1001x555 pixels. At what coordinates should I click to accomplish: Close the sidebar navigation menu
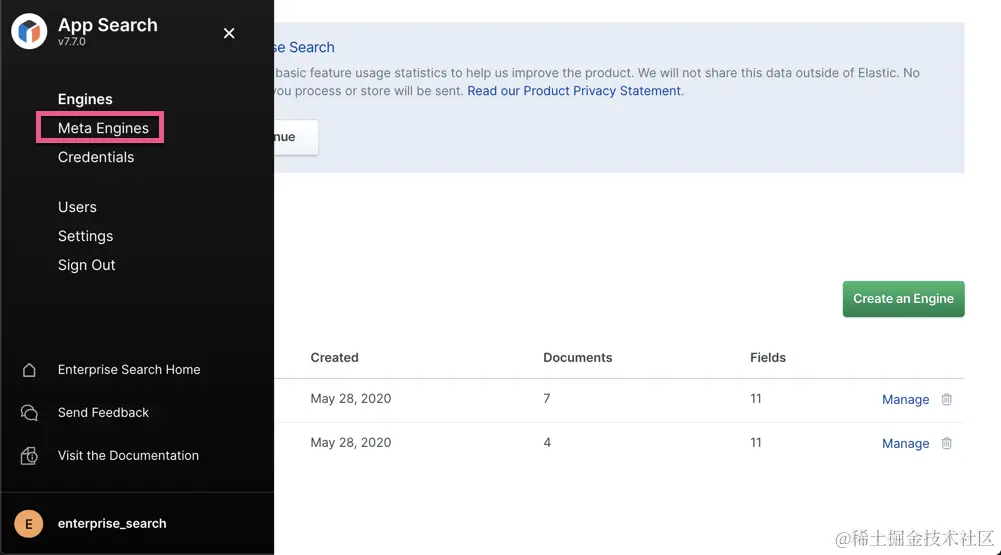[x=229, y=33]
